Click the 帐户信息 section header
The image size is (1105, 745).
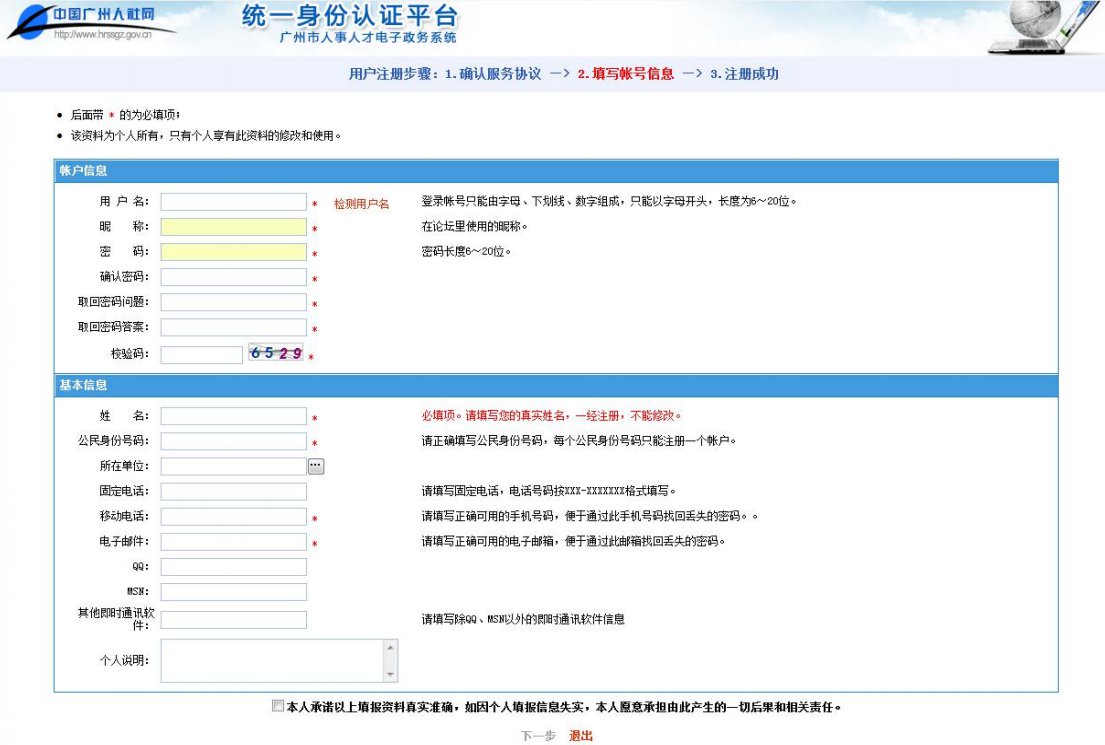[x=556, y=171]
